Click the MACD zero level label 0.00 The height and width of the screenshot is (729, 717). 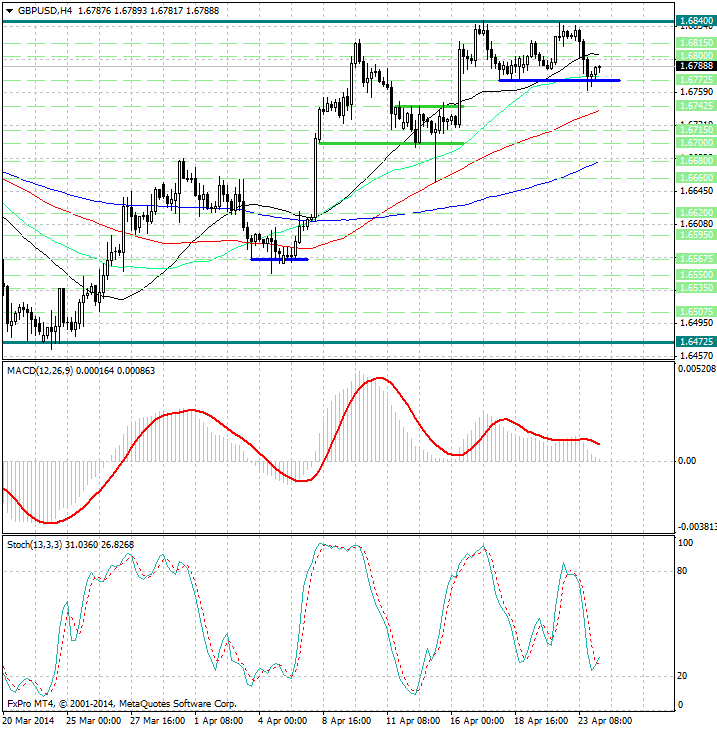(x=687, y=461)
